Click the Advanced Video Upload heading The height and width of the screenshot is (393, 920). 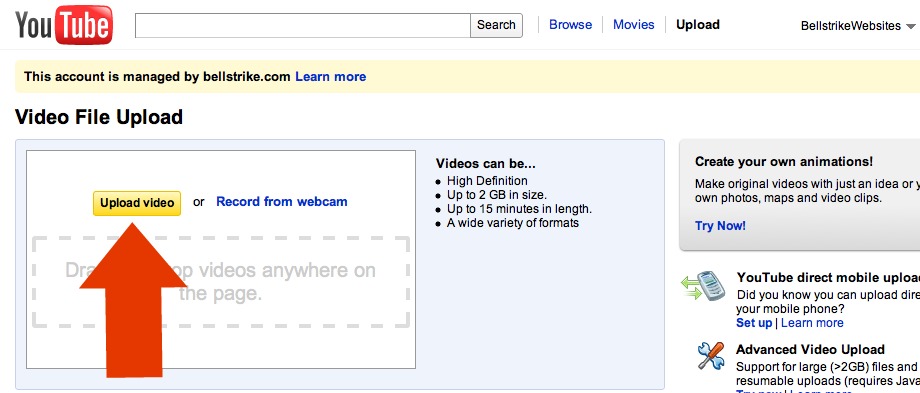(810, 350)
